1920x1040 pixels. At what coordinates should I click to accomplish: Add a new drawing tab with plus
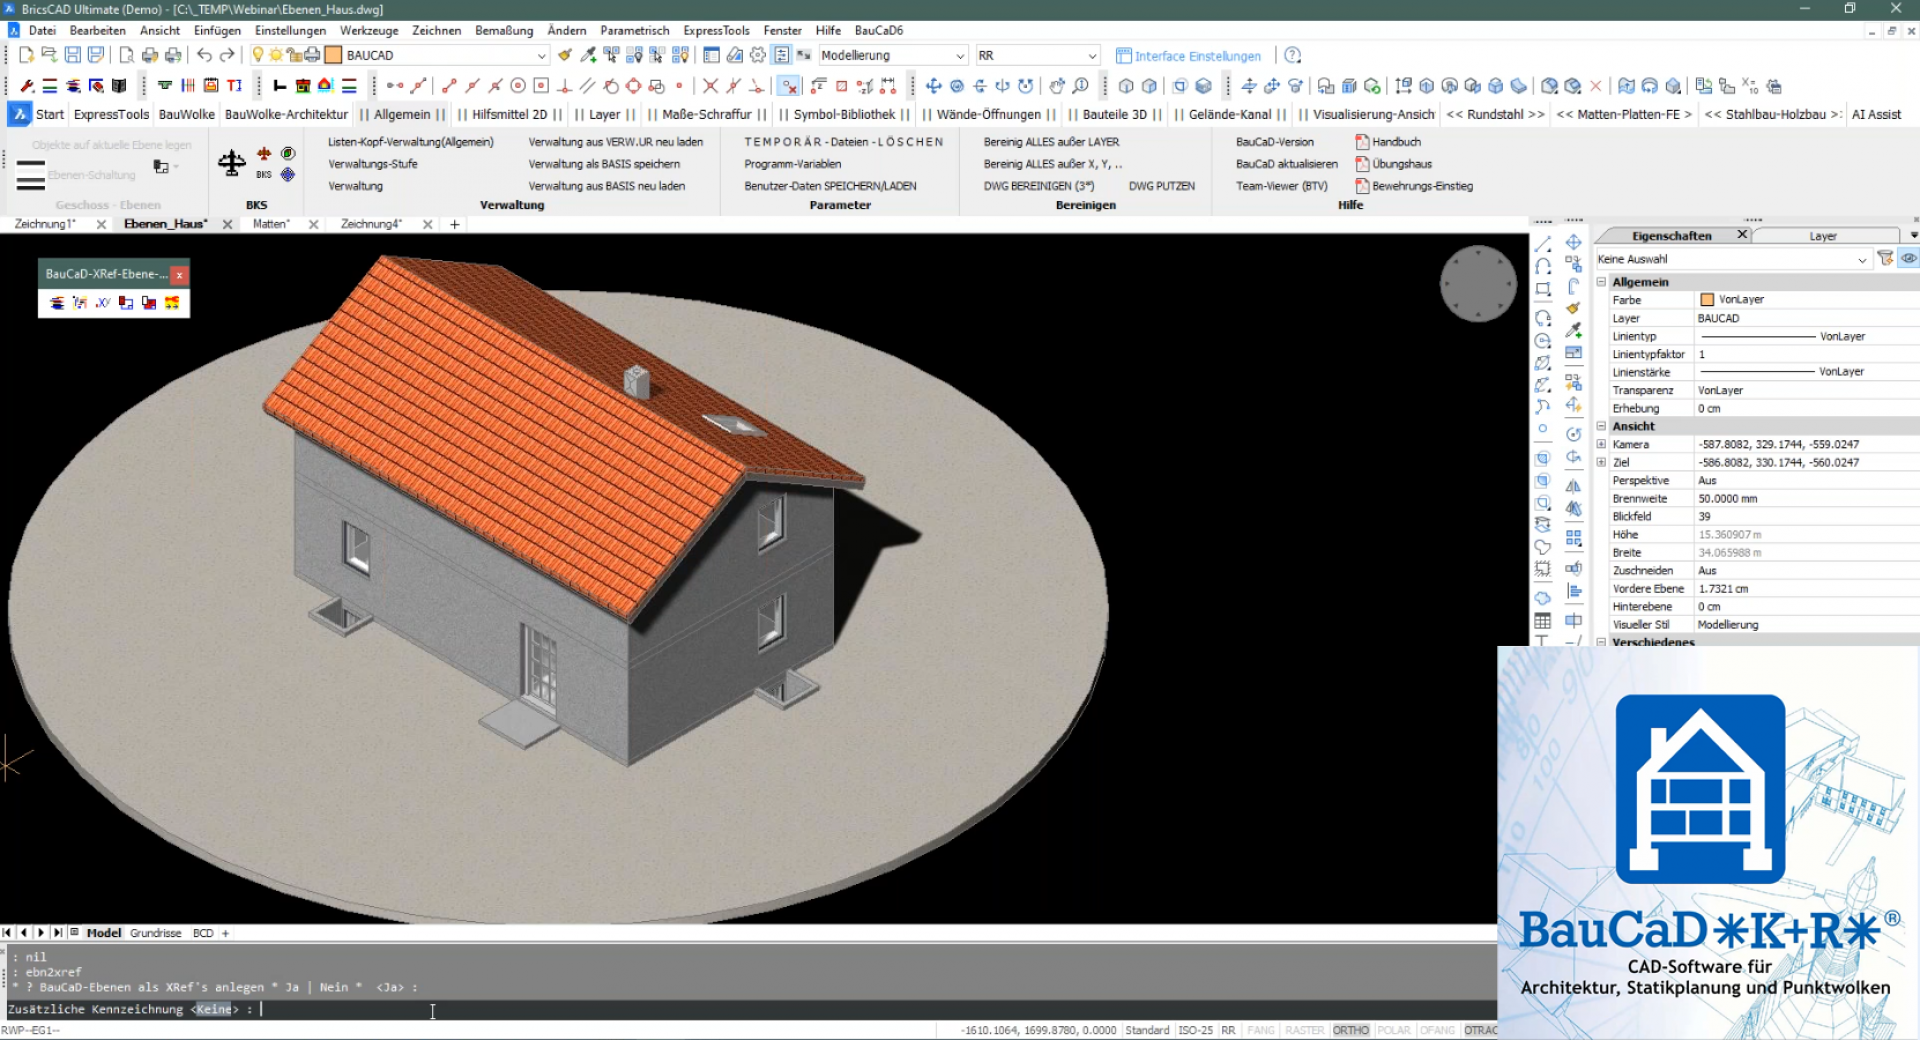click(455, 225)
